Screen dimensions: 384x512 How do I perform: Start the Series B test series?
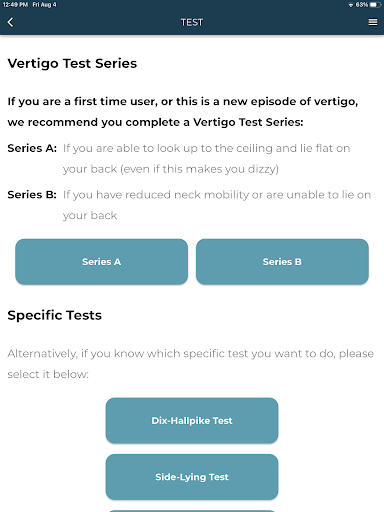(282, 262)
